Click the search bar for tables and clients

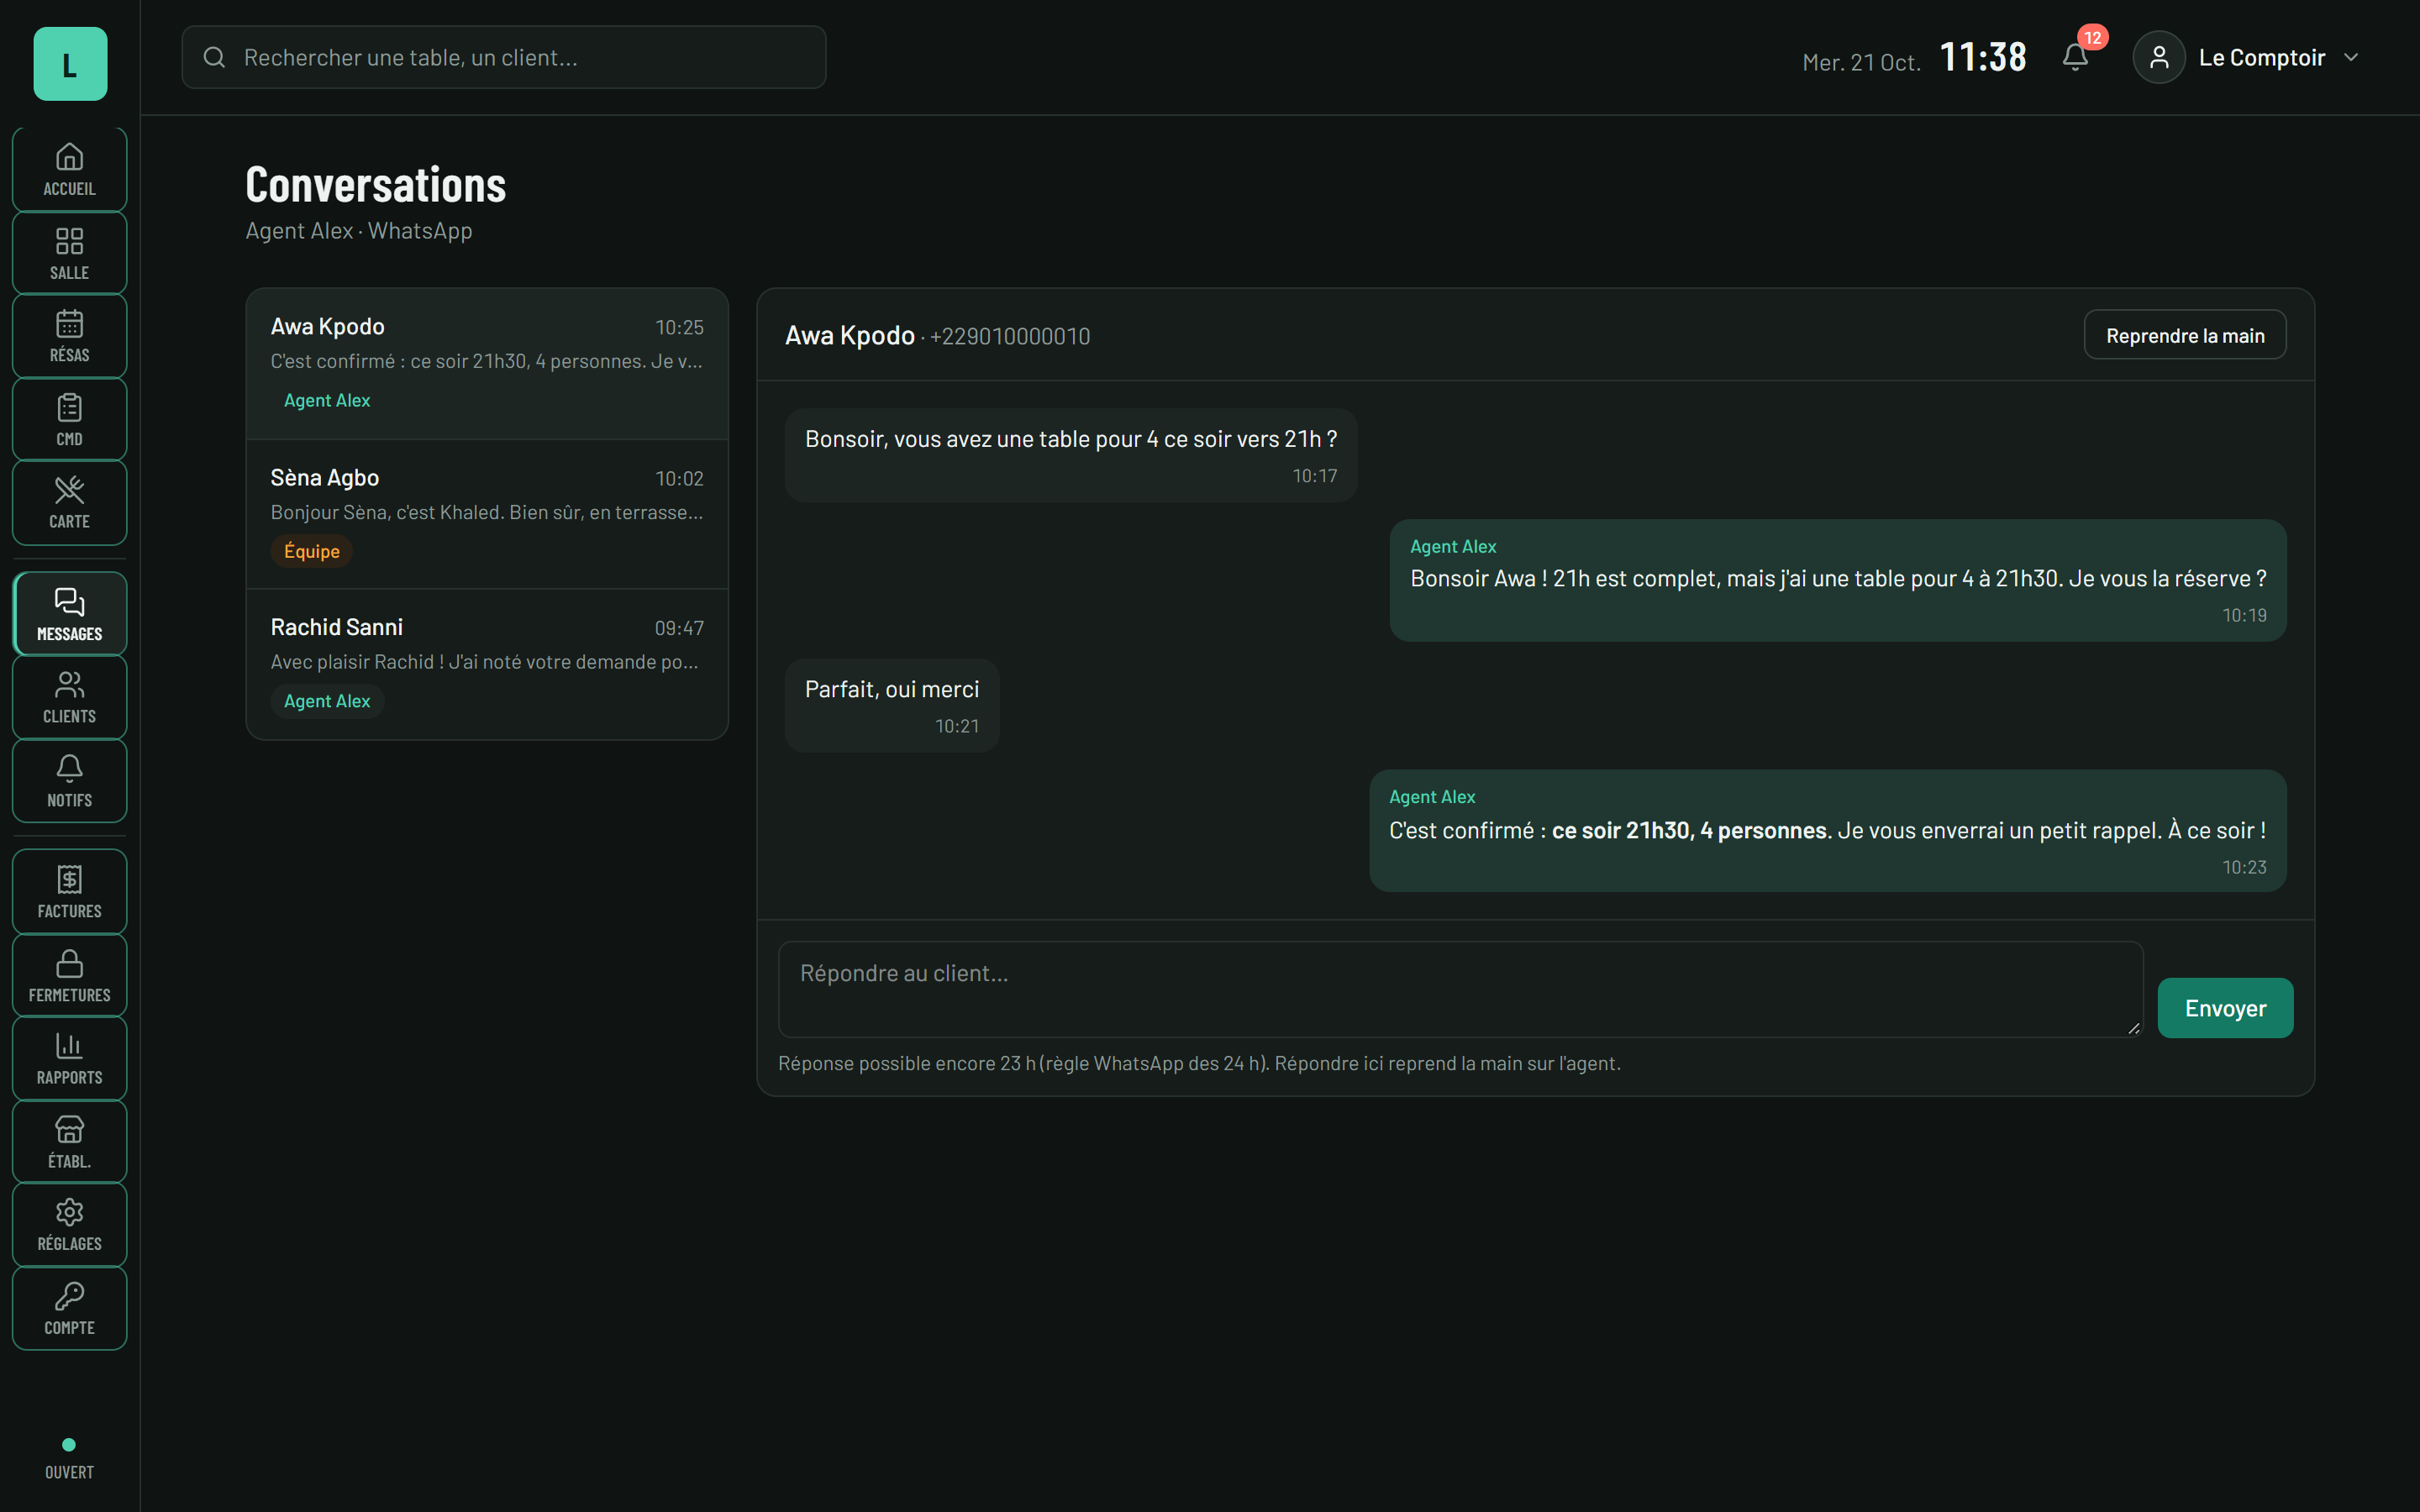tap(504, 57)
